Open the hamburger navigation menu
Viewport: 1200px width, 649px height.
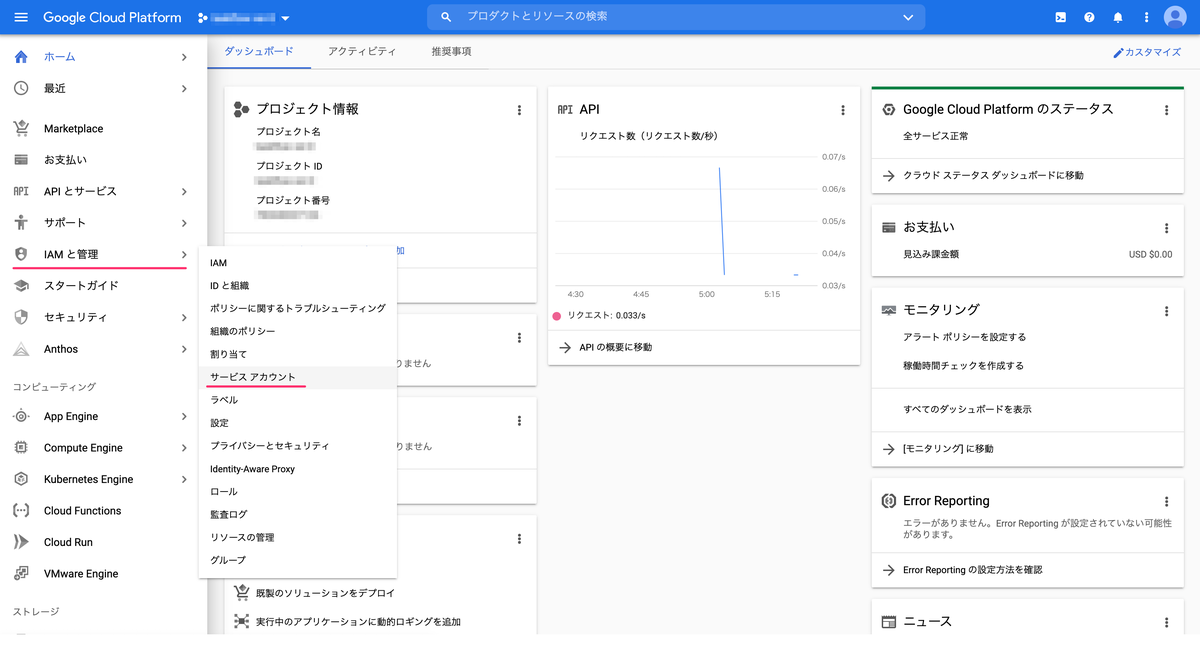pyautogui.click(x=21, y=17)
